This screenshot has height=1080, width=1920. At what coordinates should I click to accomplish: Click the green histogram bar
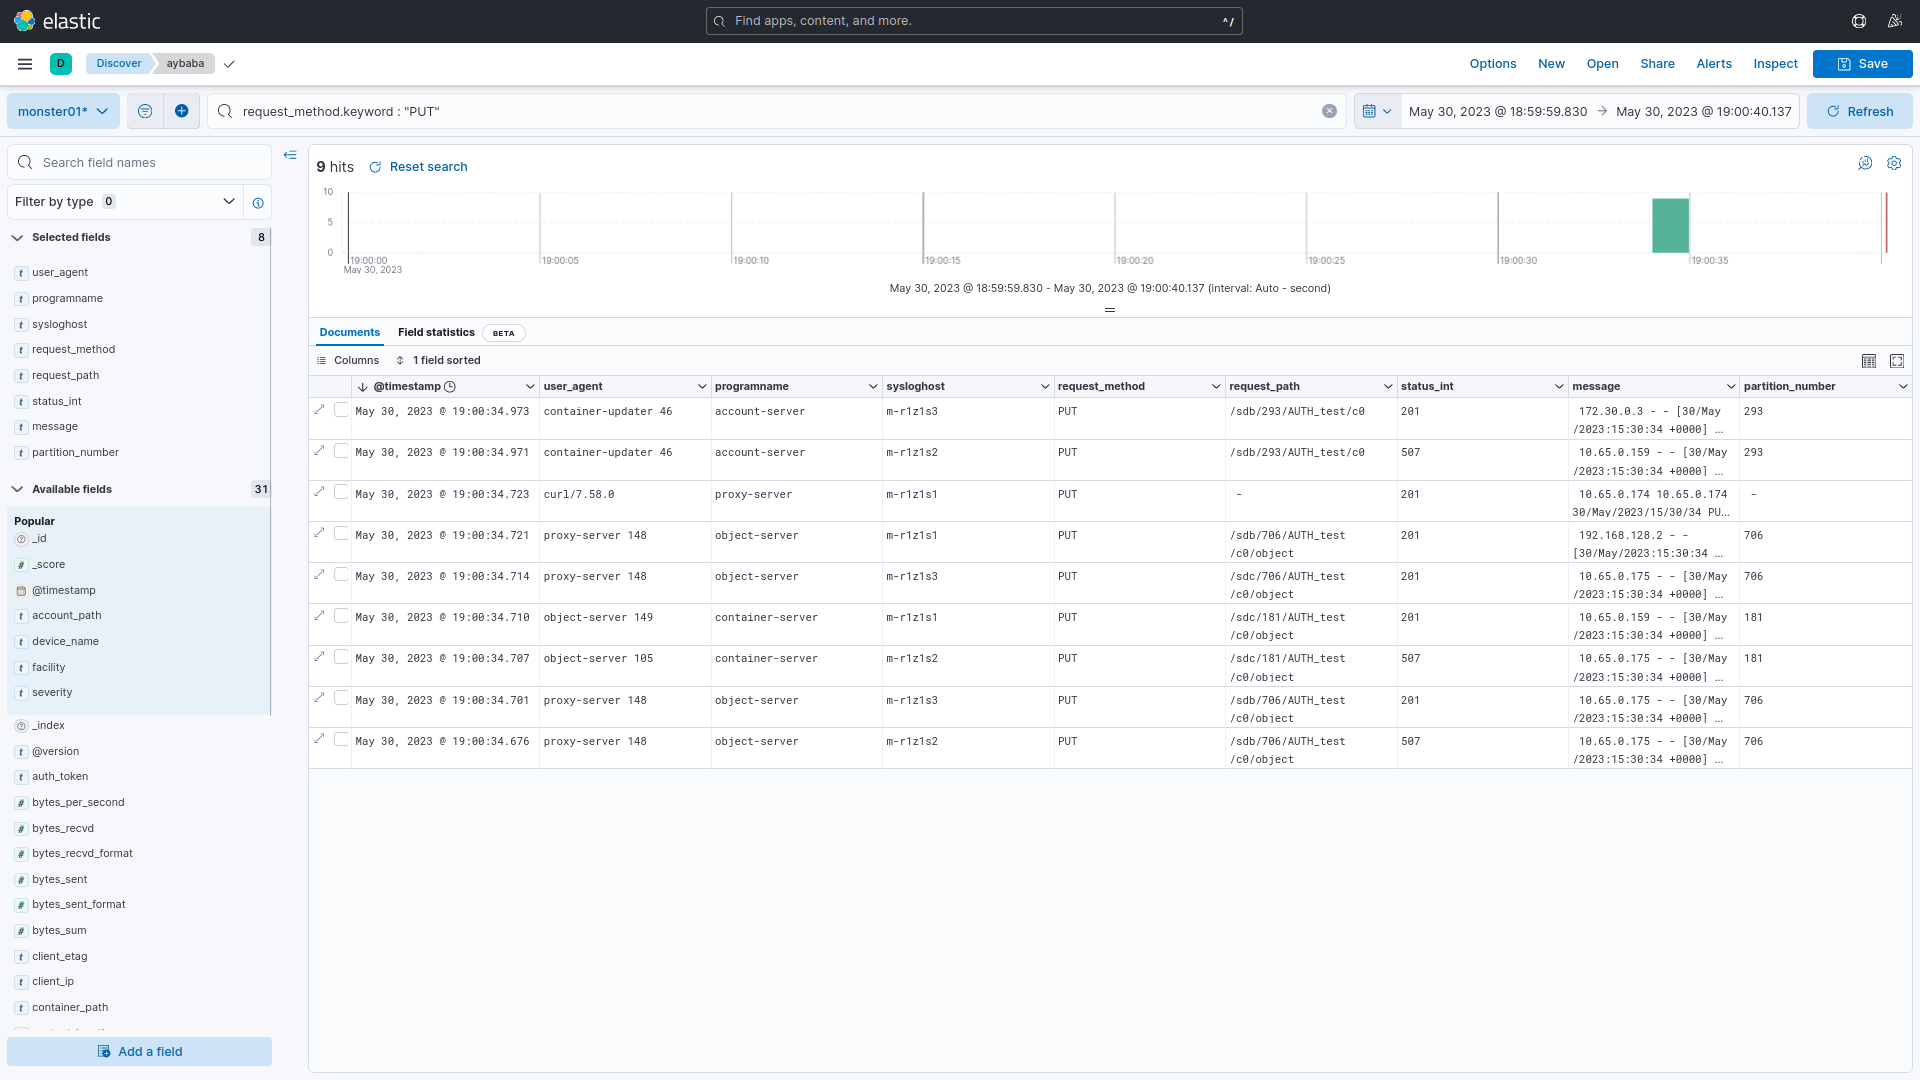coord(1670,225)
